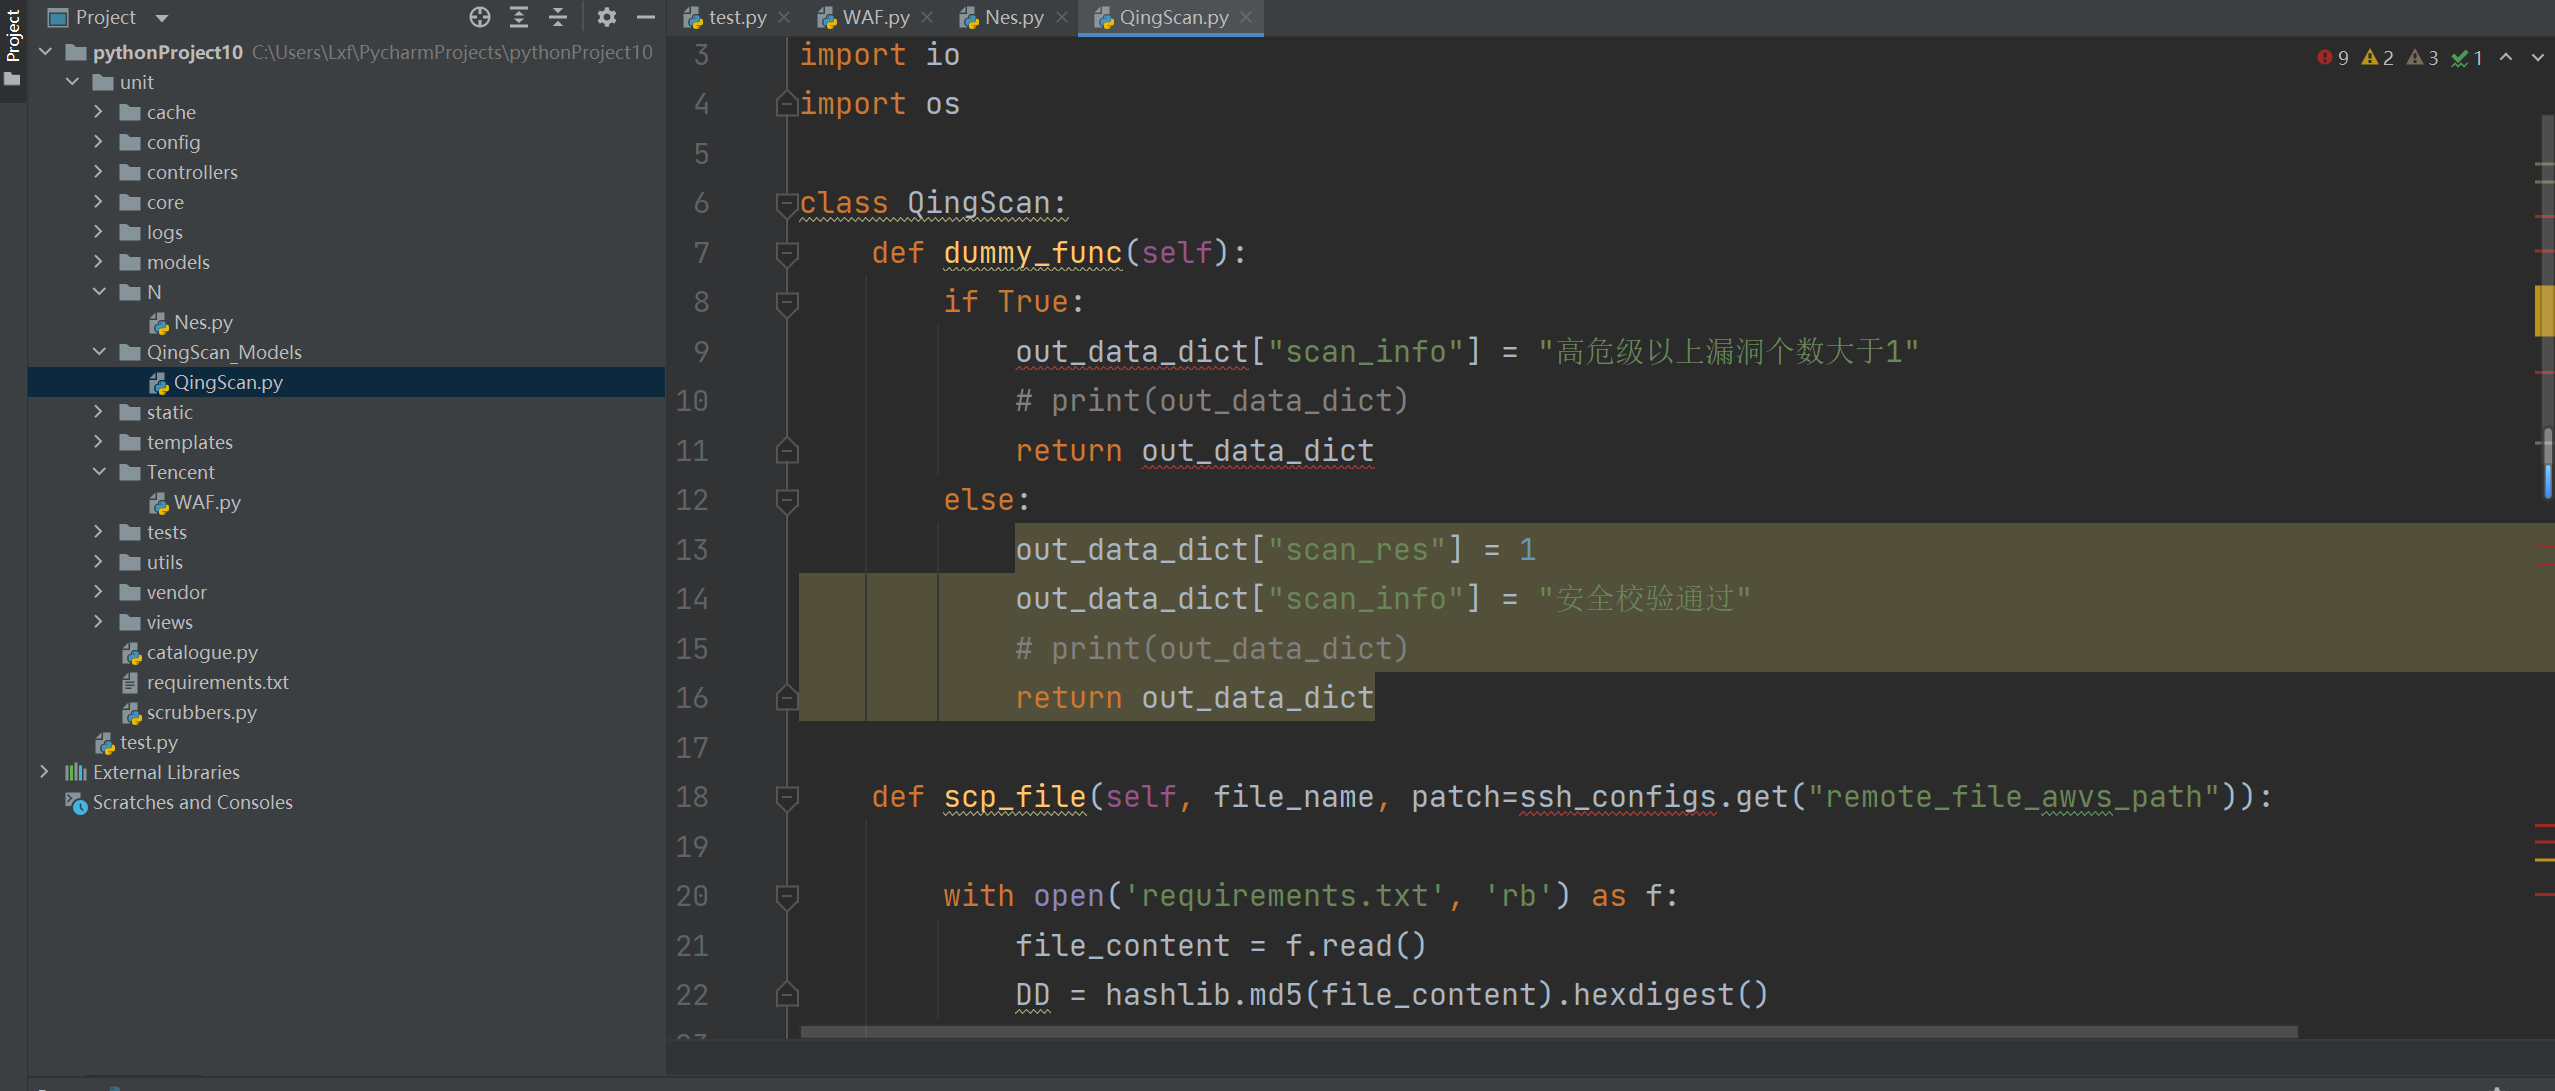This screenshot has height=1091, width=2555.
Task: Click the Expand All icon in Project panel
Action: click(519, 17)
